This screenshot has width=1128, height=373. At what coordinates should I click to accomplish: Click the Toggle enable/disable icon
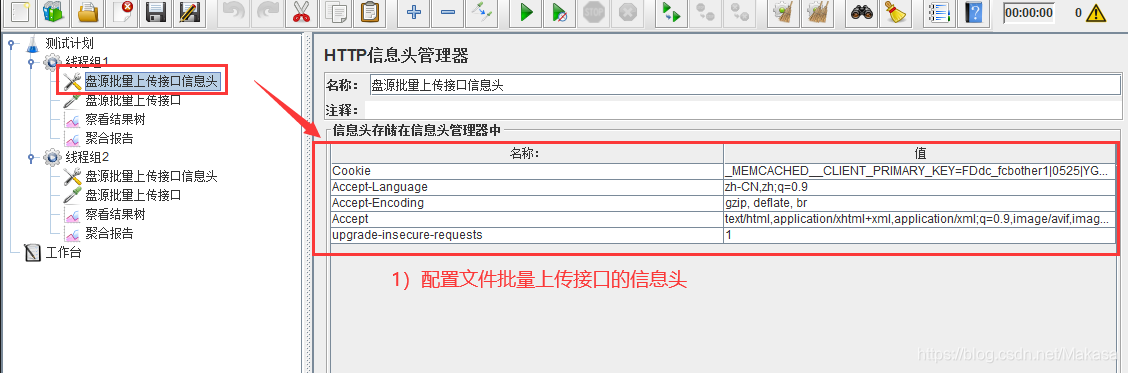(x=481, y=12)
